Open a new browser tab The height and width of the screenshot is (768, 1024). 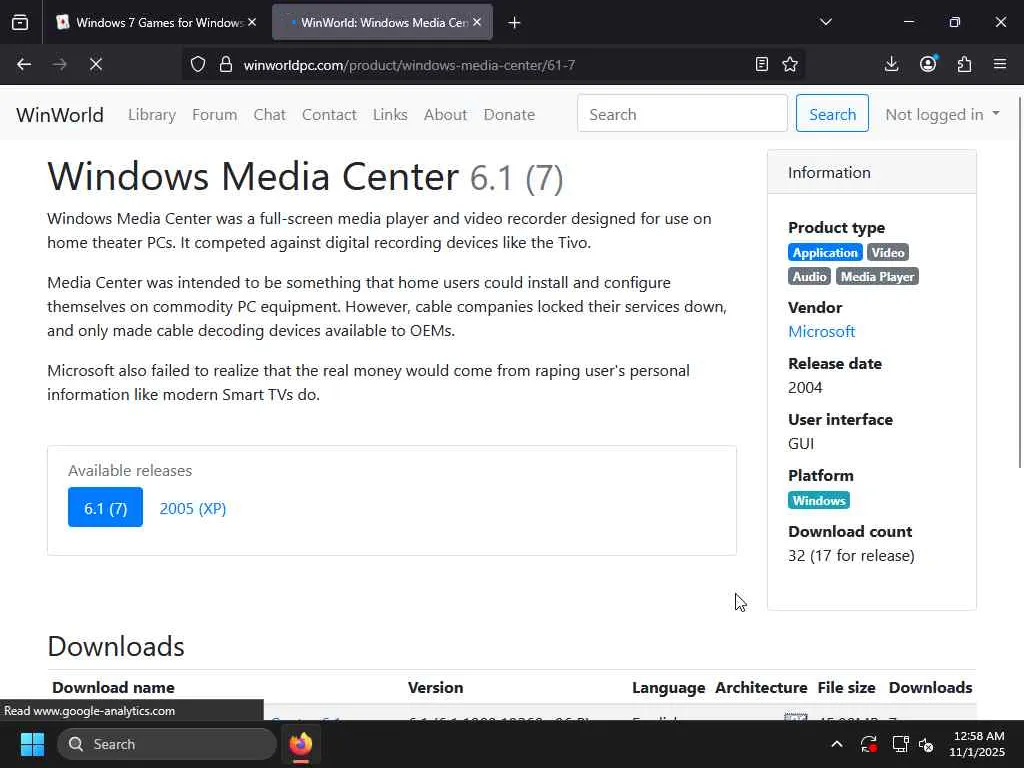[514, 23]
